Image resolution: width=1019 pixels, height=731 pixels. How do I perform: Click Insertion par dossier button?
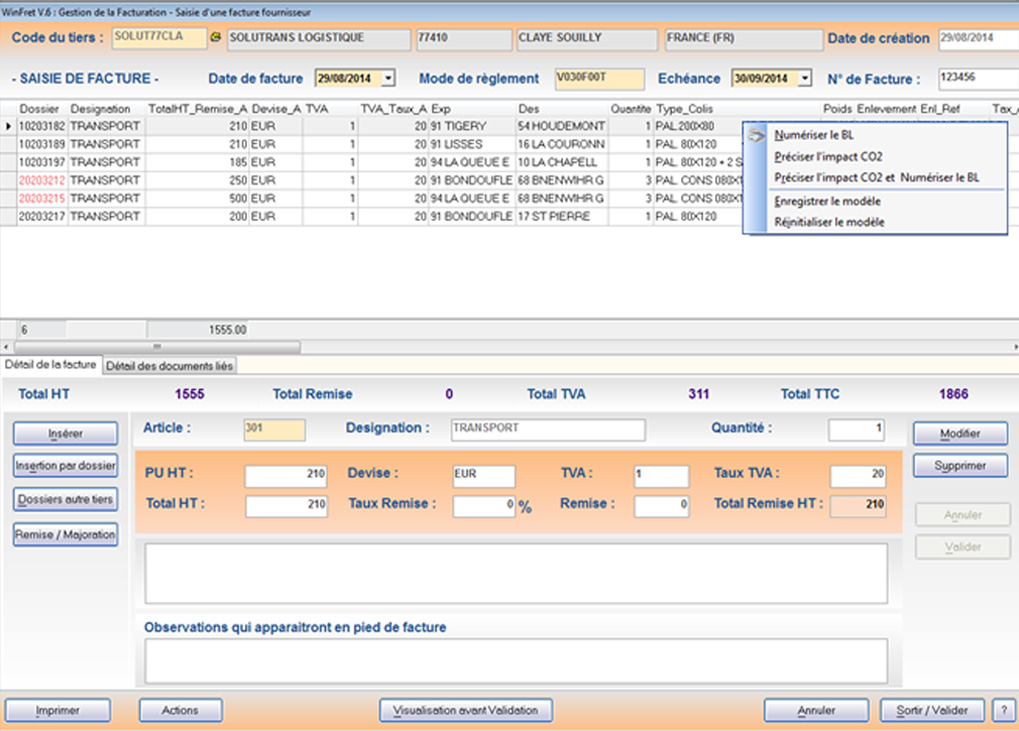pos(66,466)
